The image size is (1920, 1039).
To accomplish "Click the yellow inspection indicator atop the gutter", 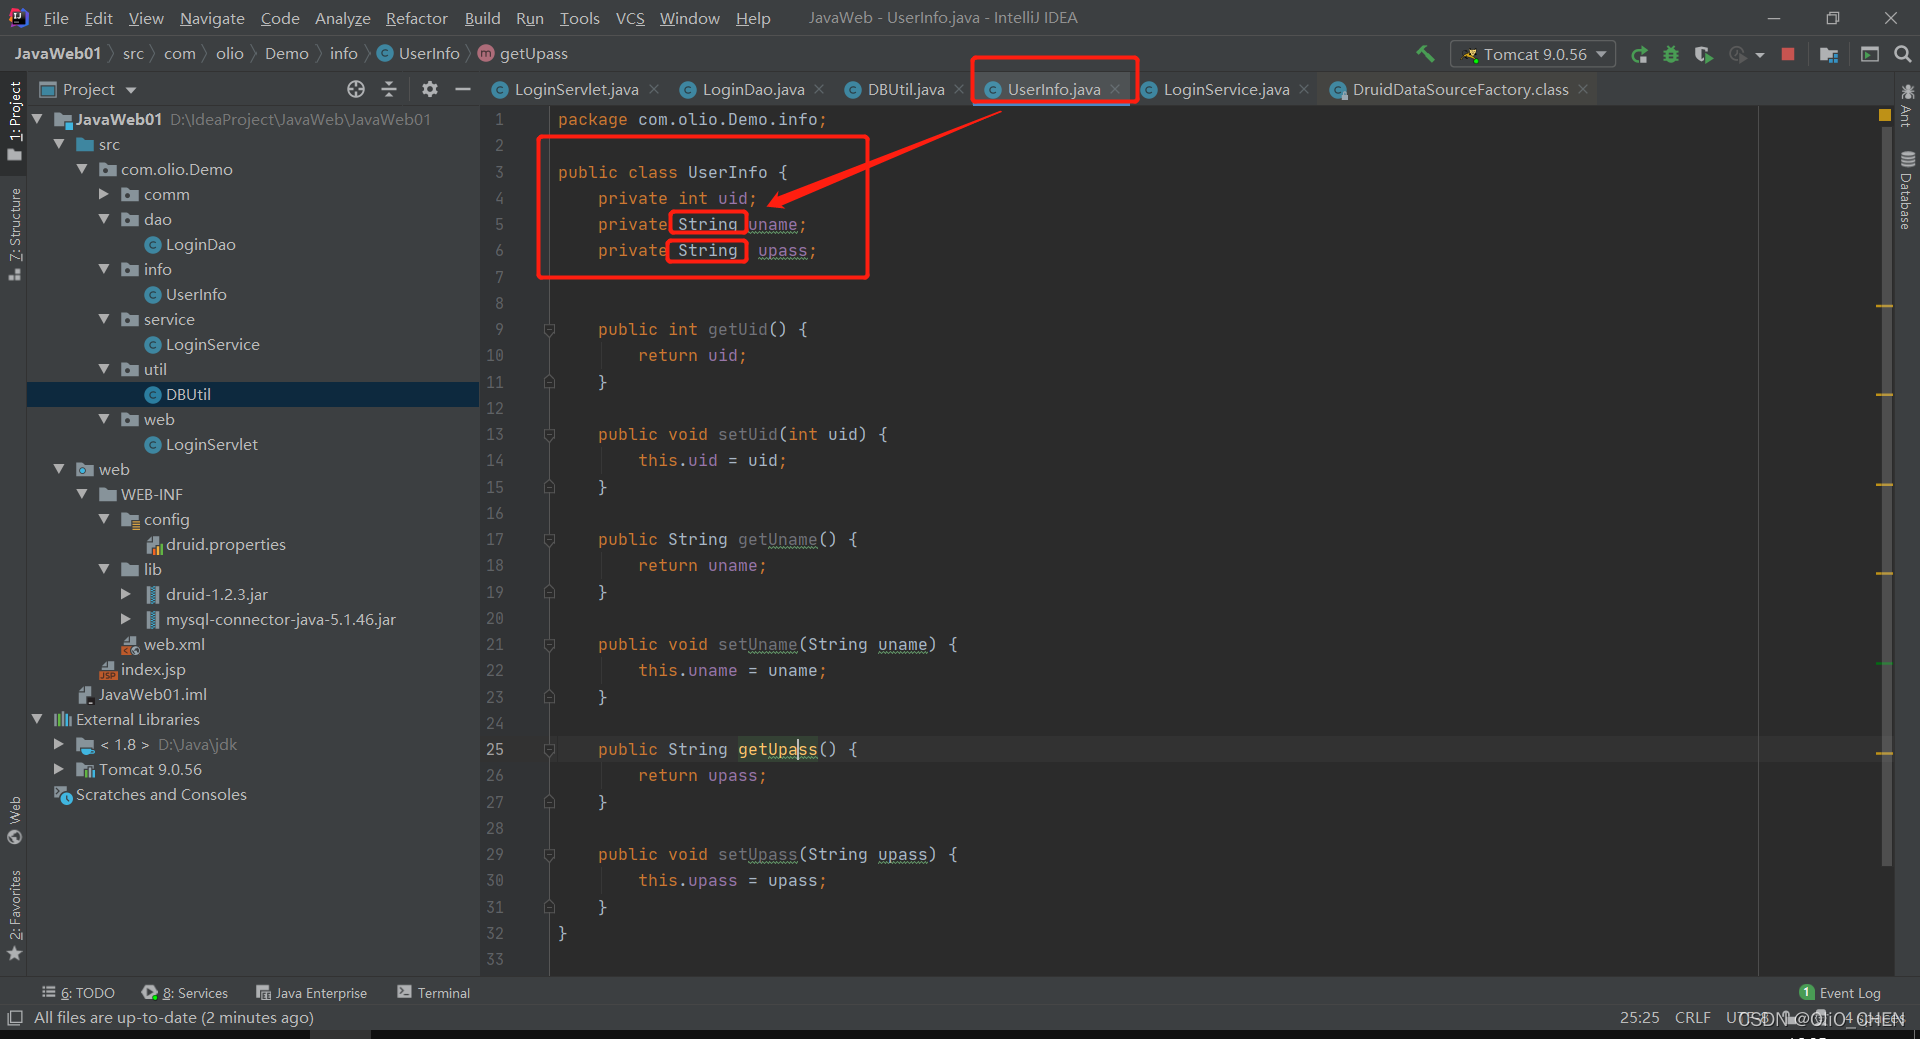I will 1885,115.
